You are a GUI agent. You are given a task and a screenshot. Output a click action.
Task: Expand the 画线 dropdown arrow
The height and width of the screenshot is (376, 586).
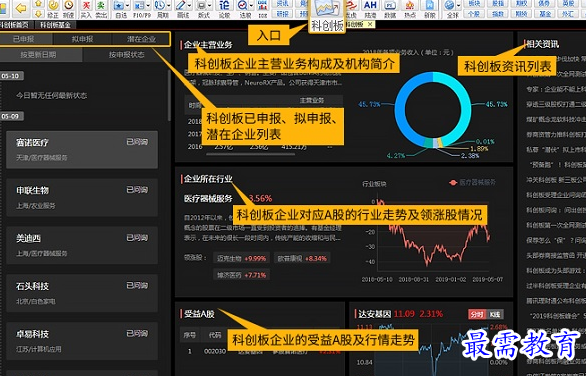pos(189,5)
